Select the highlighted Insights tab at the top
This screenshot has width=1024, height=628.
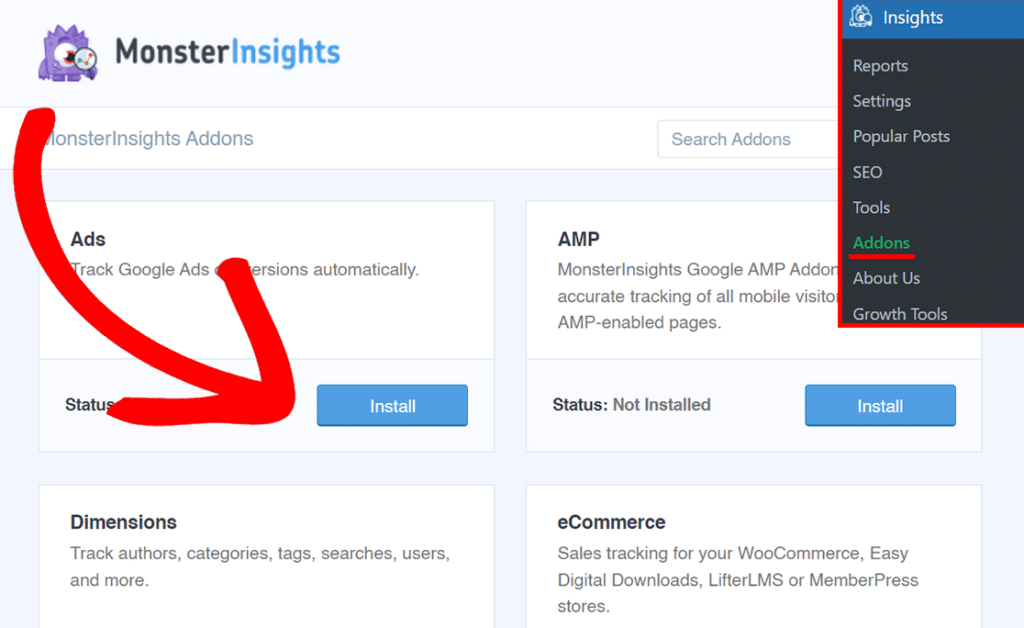[x=912, y=17]
